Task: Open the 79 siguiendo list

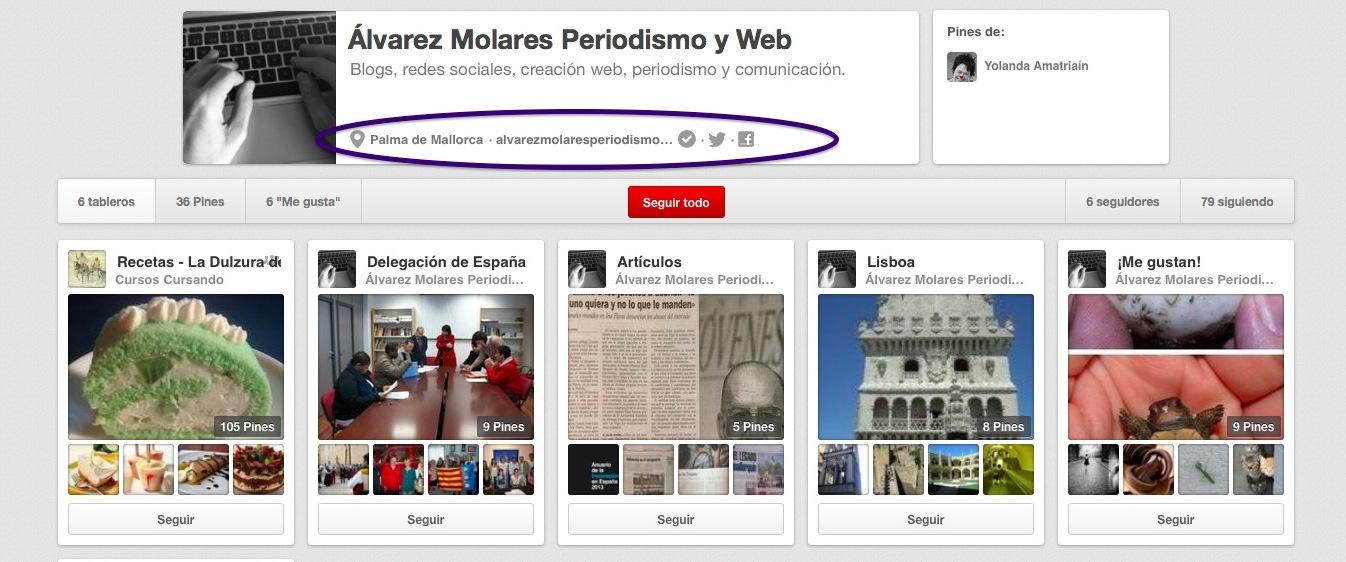Action: (1237, 201)
